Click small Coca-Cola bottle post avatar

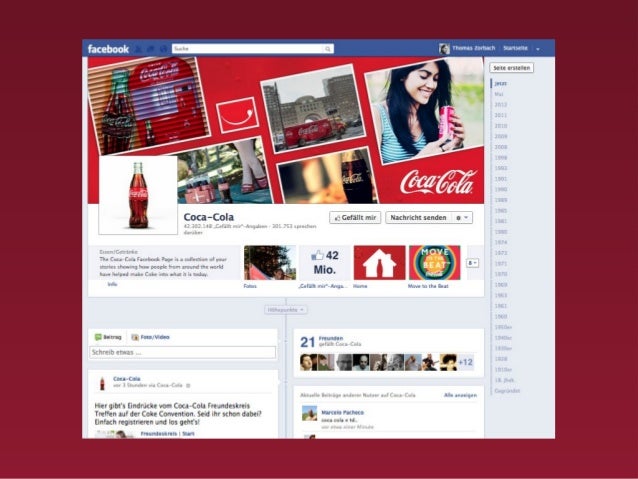(x=102, y=383)
